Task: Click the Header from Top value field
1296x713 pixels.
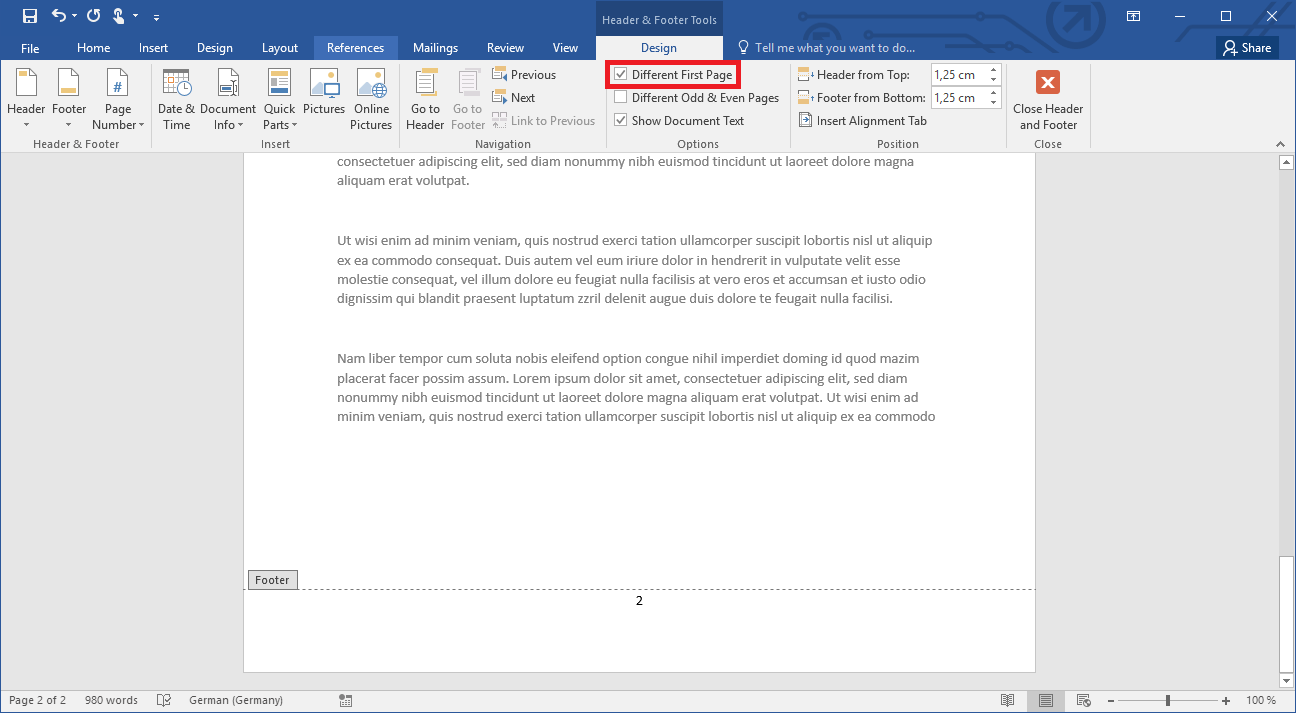Action: (x=958, y=75)
